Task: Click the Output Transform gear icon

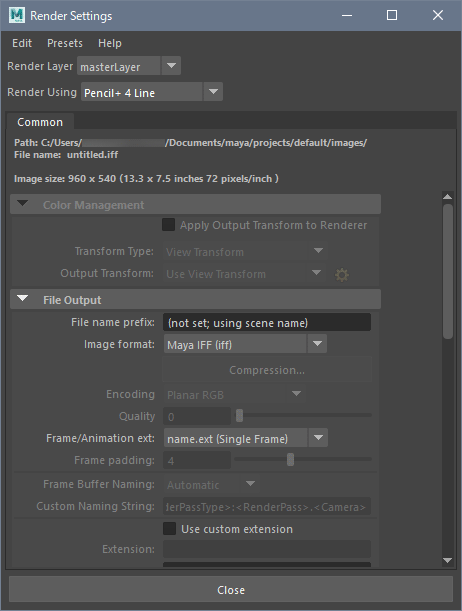Action: 342,275
